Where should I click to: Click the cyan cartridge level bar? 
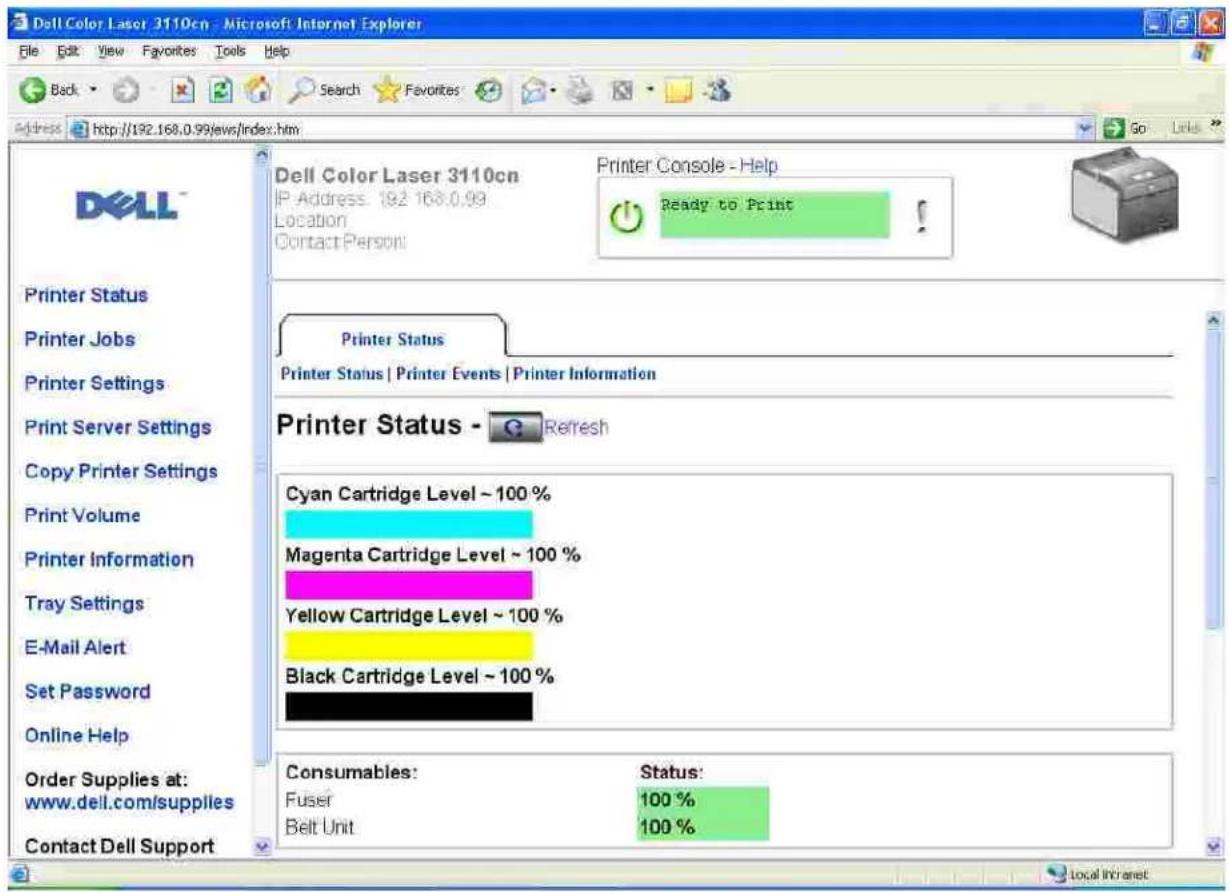coord(409,524)
